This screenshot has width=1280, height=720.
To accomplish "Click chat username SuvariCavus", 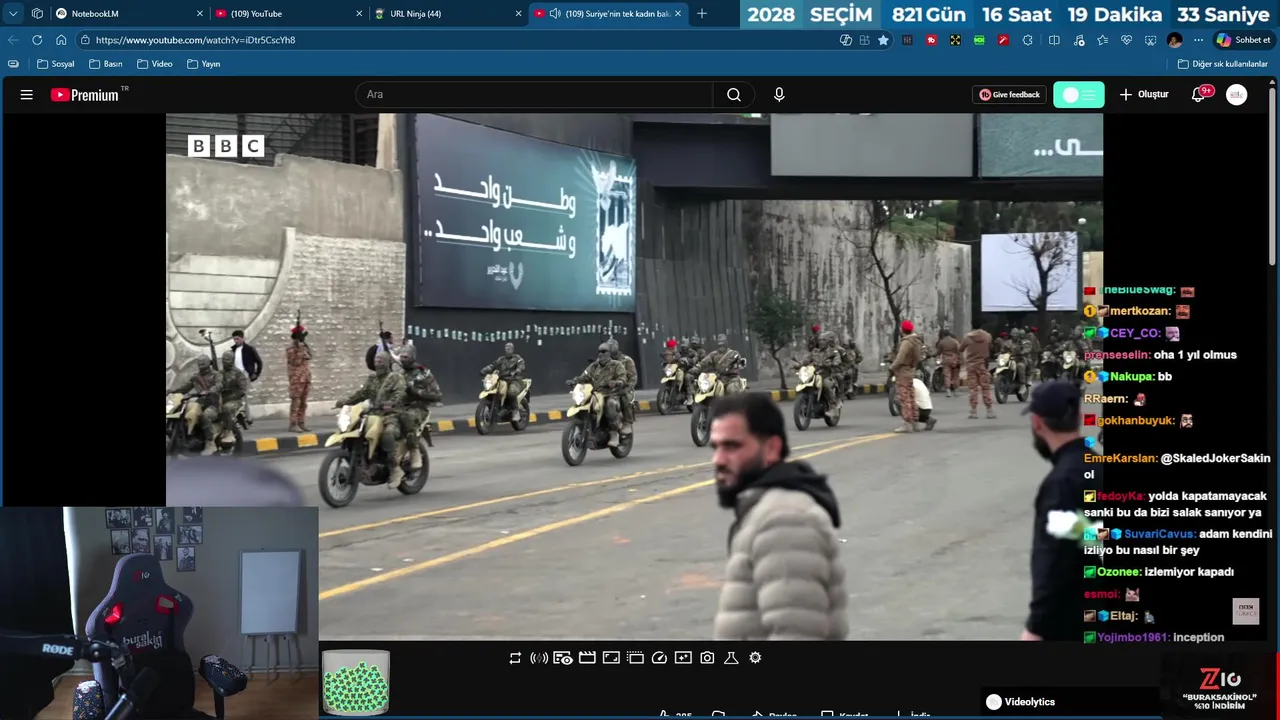I will click(x=1158, y=534).
